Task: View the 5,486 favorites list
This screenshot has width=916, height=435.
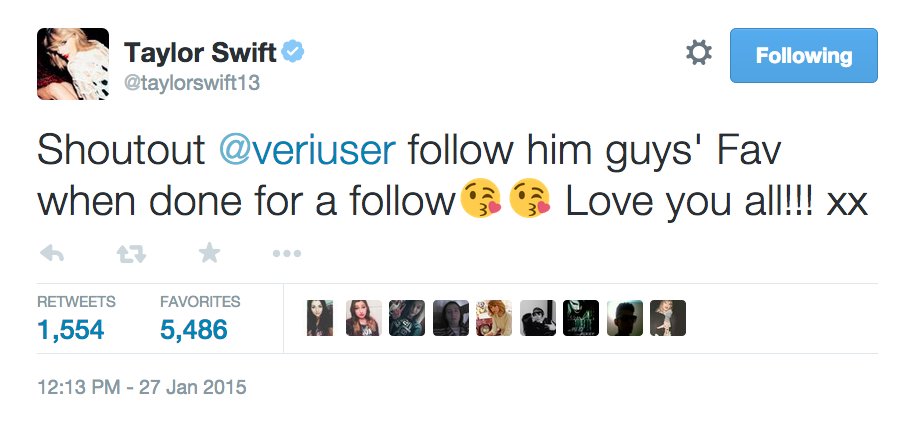Action: click(x=194, y=328)
